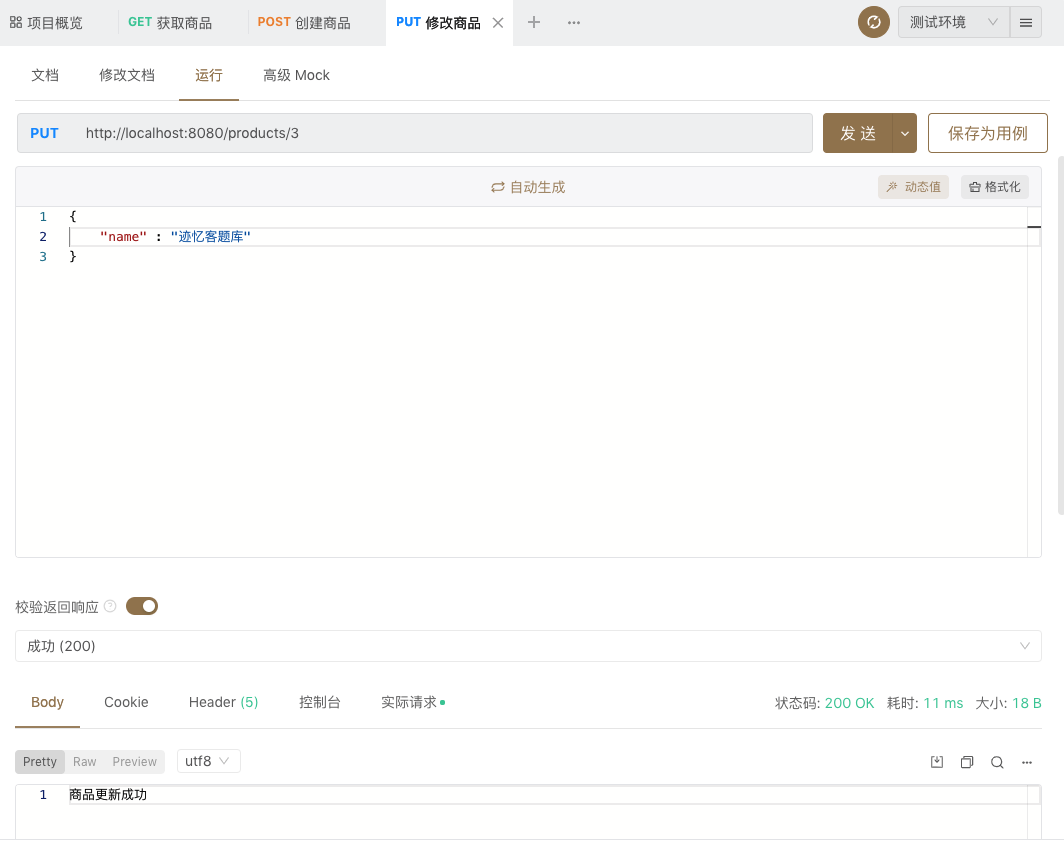This screenshot has height=842, width=1064.
Task: Click the 格式化 format button
Action: [x=995, y=187]
